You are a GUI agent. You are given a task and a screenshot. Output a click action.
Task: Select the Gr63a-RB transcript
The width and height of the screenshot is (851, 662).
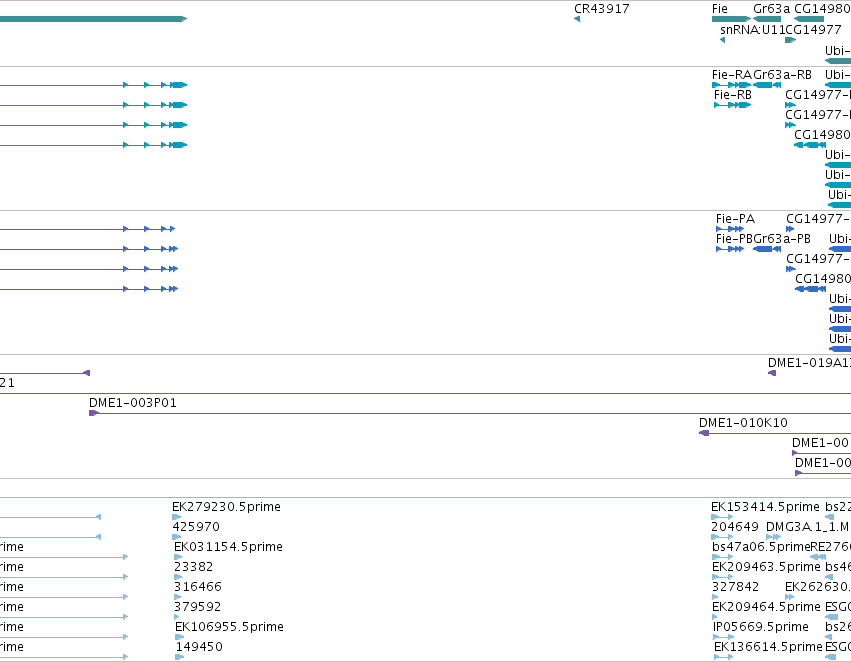click(x=767, y=85)
